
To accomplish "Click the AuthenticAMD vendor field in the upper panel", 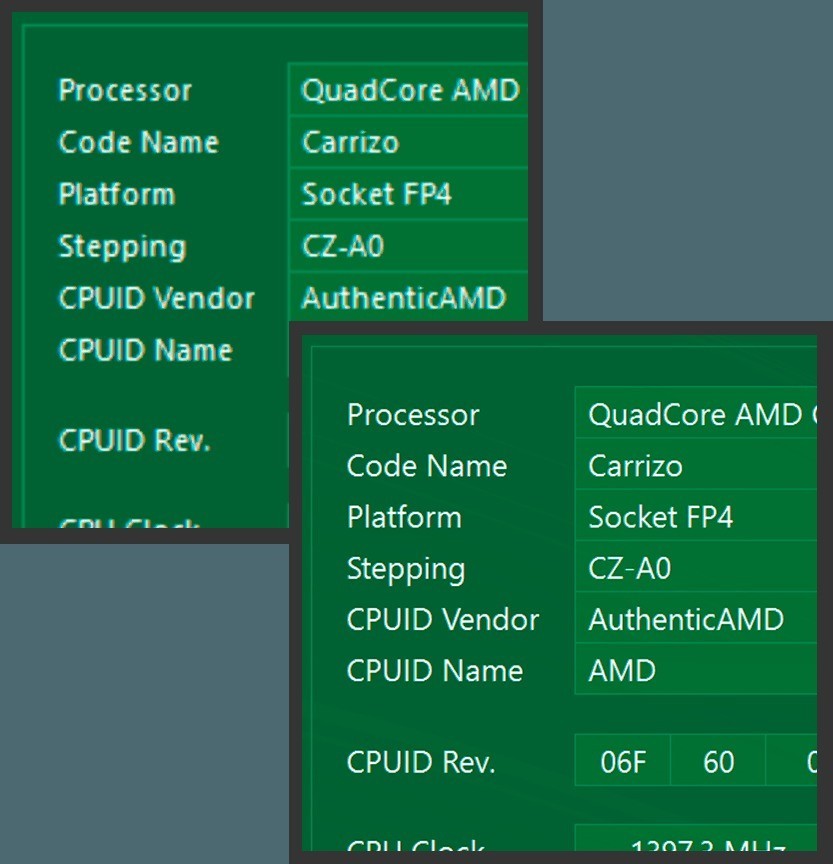I will click(410, 298).
